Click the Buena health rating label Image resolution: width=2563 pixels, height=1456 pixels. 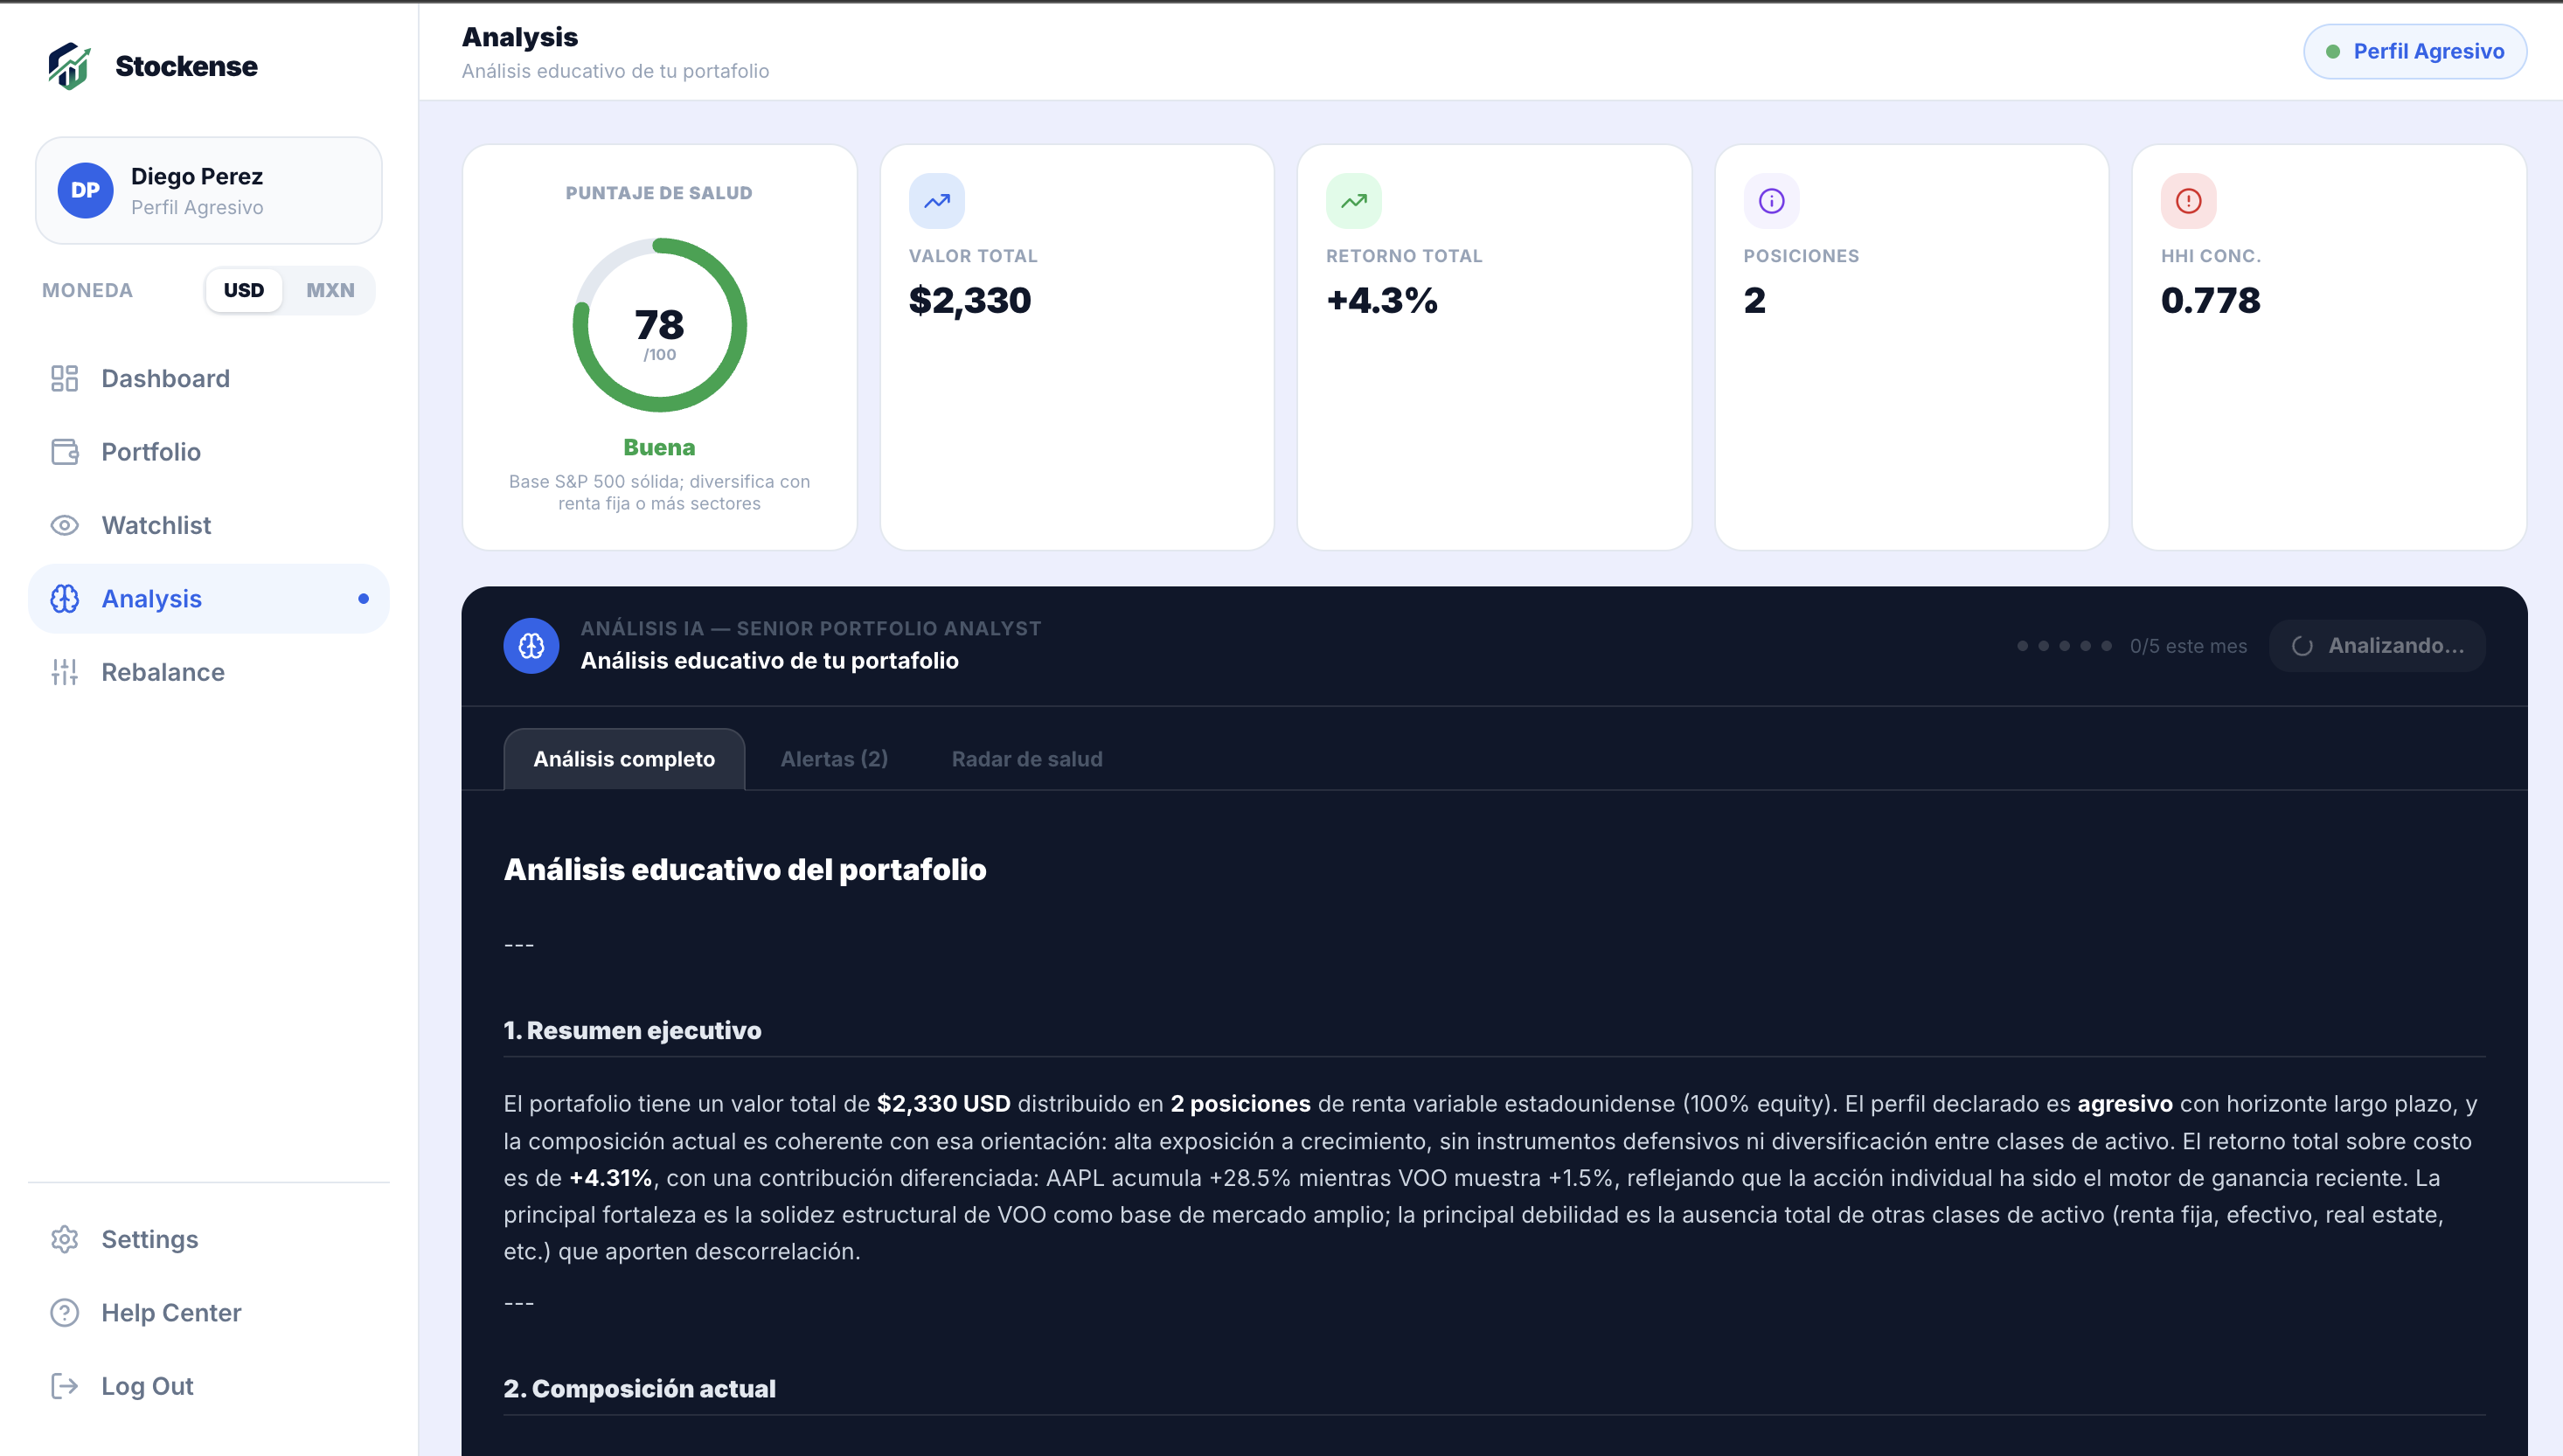click(x=659, y=447)
